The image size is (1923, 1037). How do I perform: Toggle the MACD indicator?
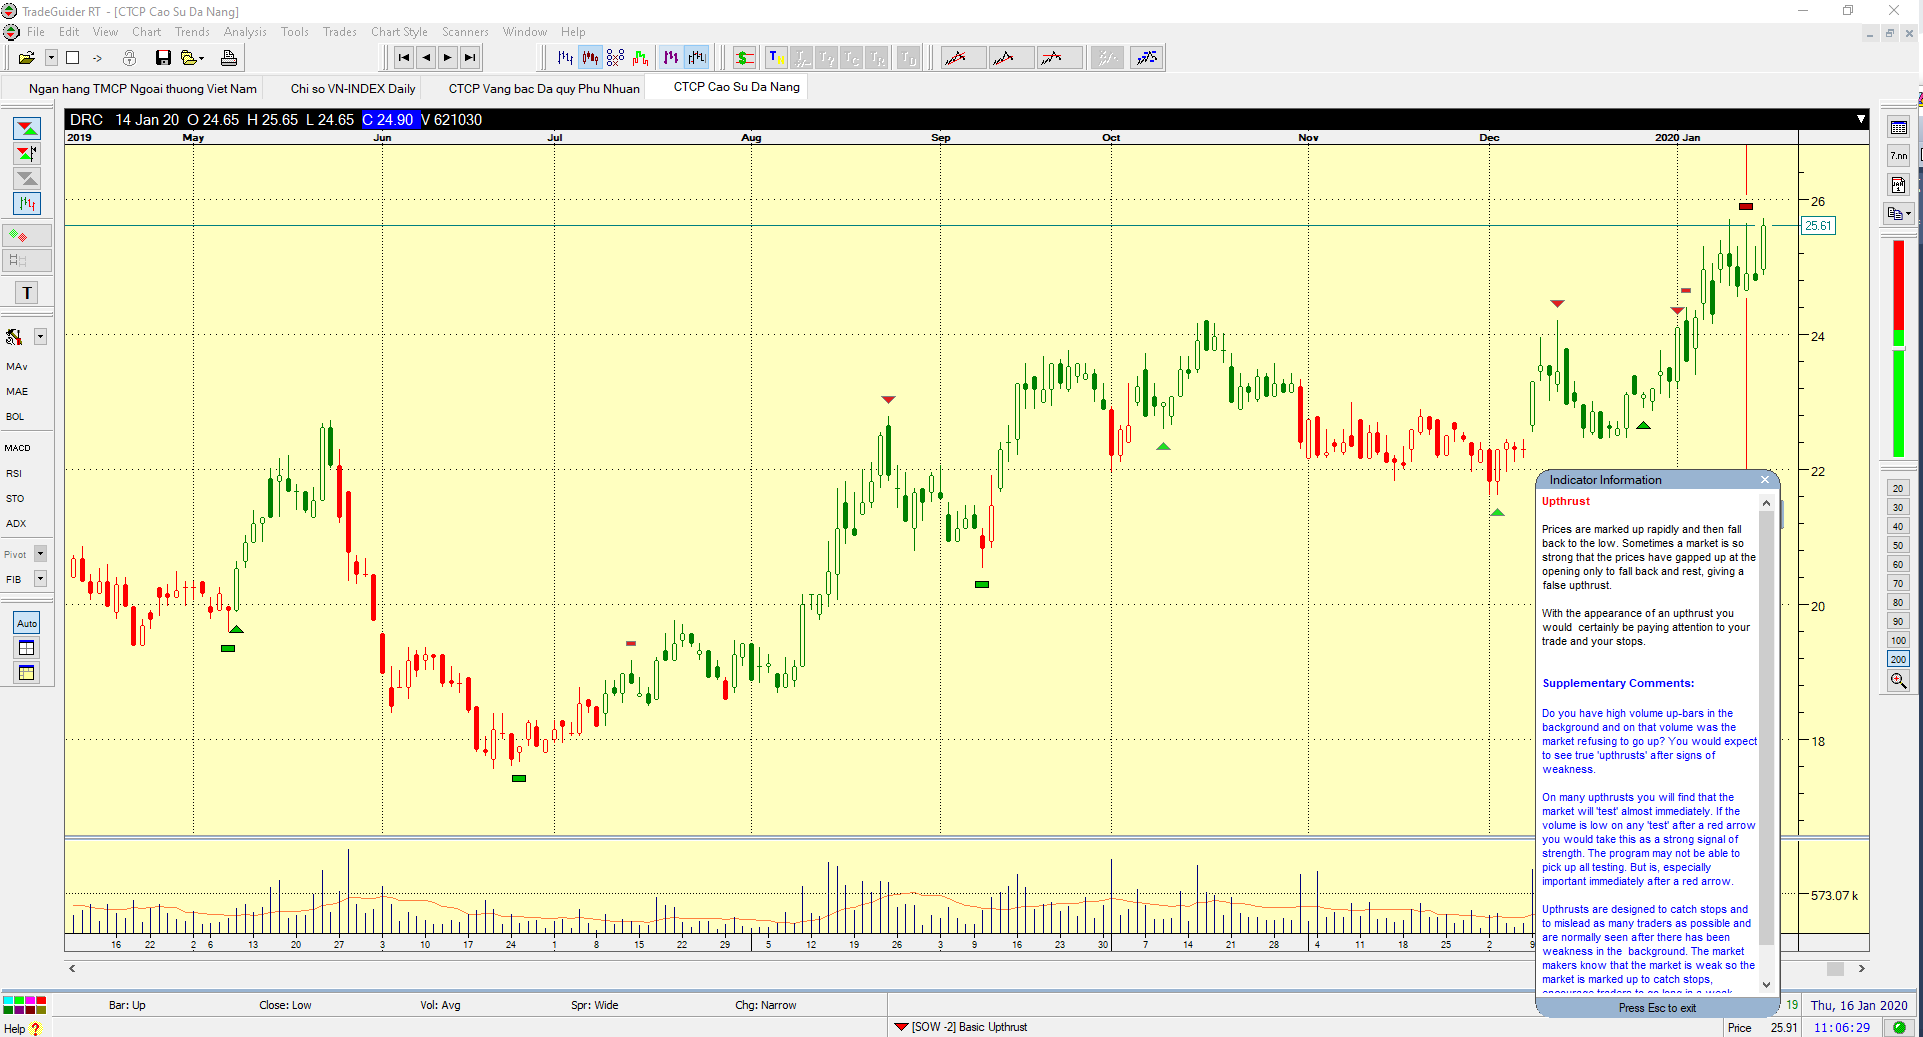18,448
